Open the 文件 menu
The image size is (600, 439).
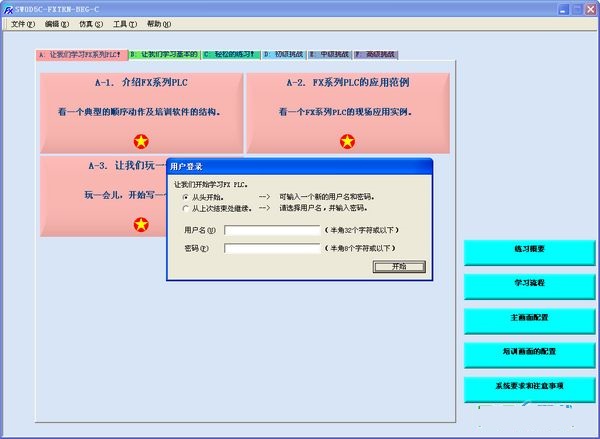(x=23, y=24)
